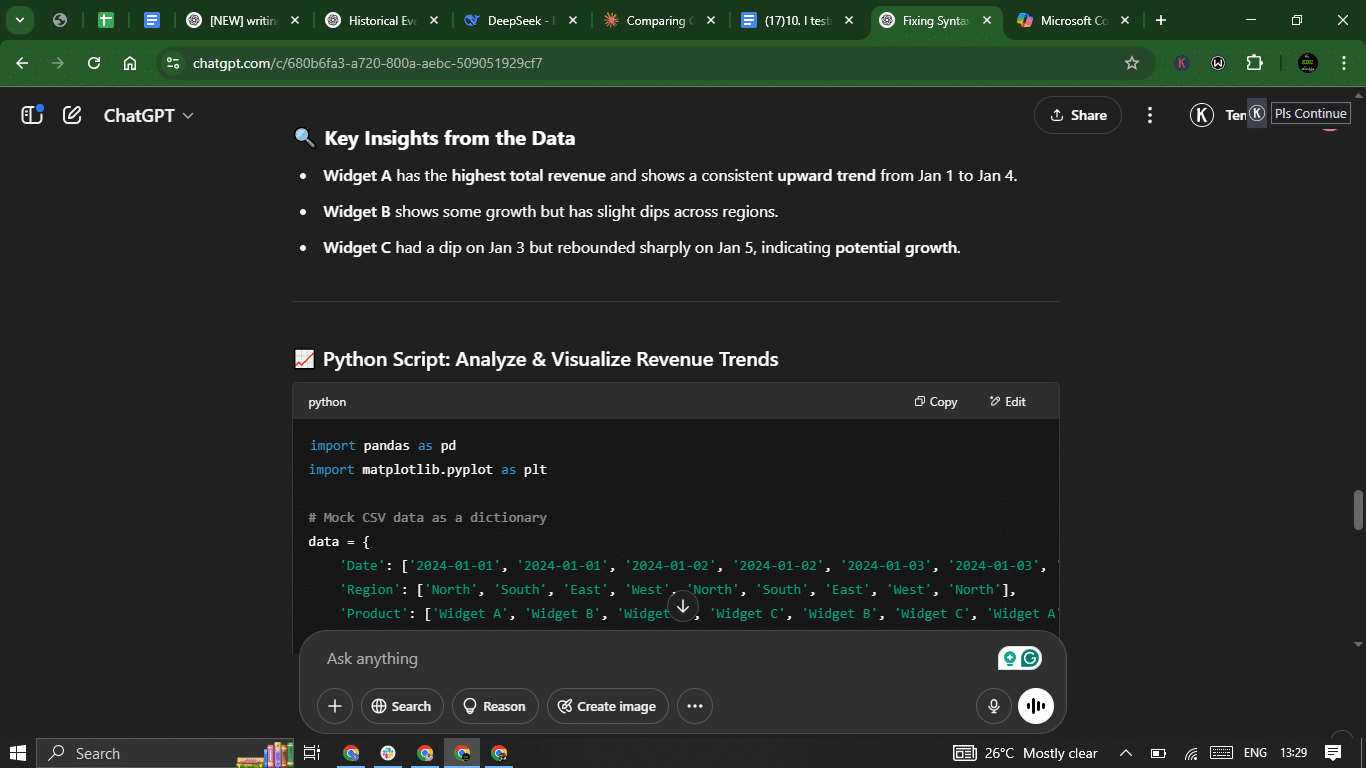Click the Pls Continue tooltip label

pyautogui.click(x=1310, y=113)
